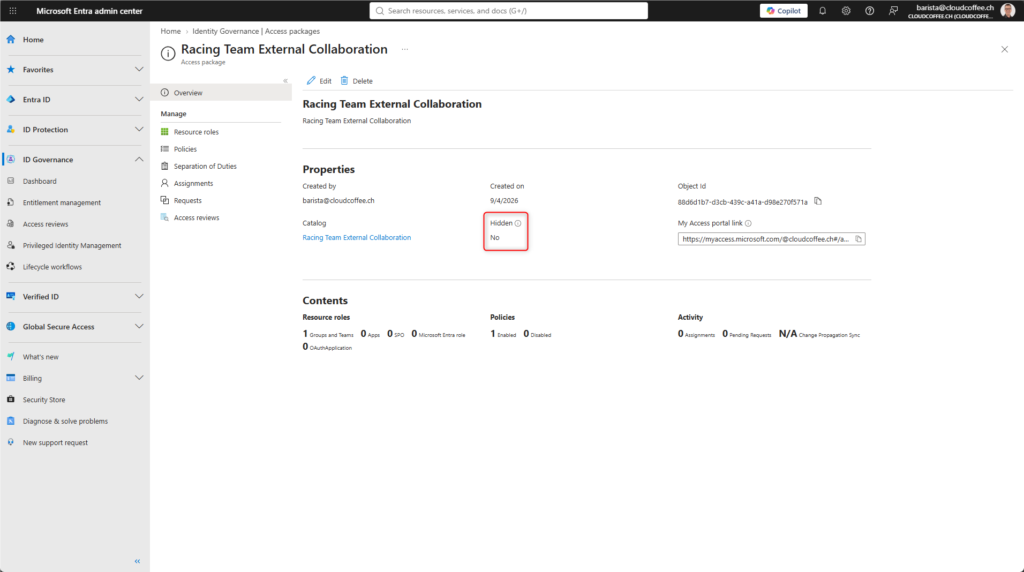Click the 1 Enabled policies count

click(x=503, y=334)
